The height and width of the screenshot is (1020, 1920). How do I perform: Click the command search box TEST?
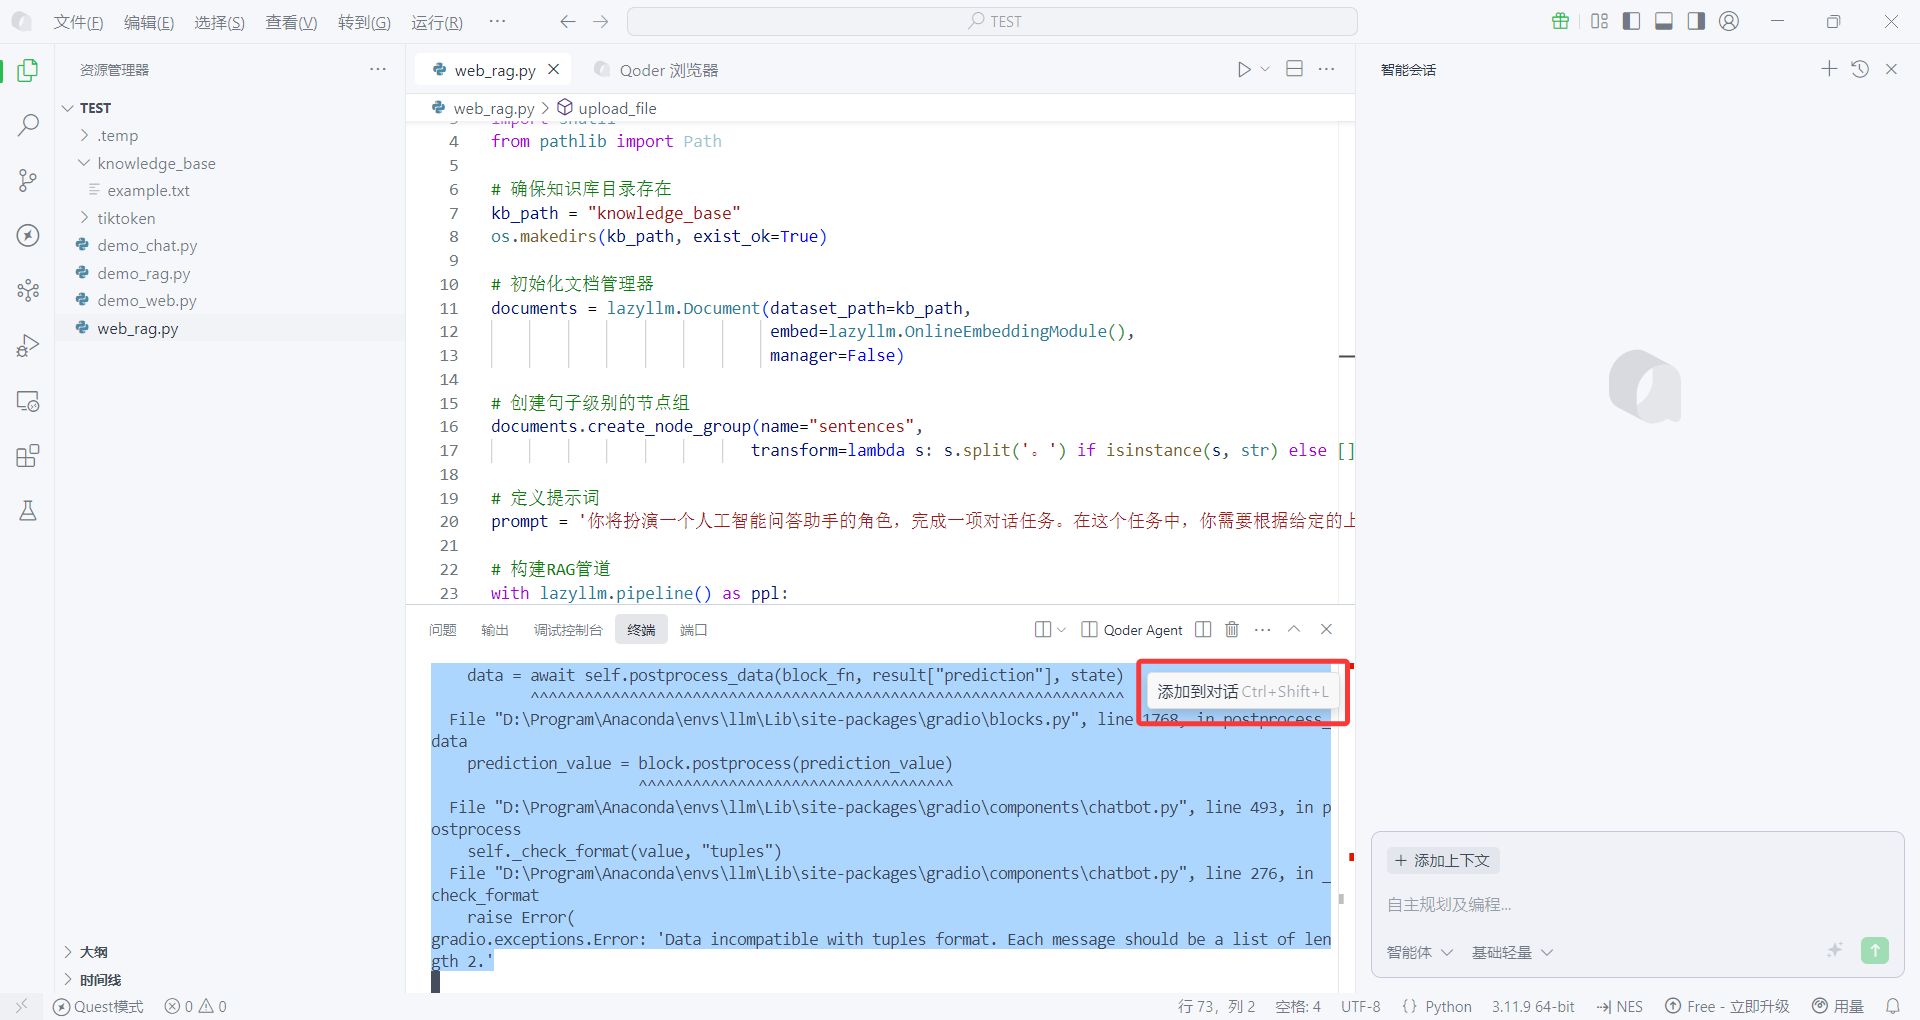click(x=992, y=21)
